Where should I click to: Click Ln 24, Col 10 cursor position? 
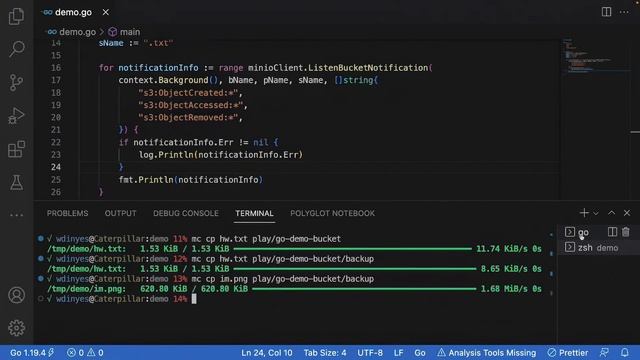[x=267, y=353]
